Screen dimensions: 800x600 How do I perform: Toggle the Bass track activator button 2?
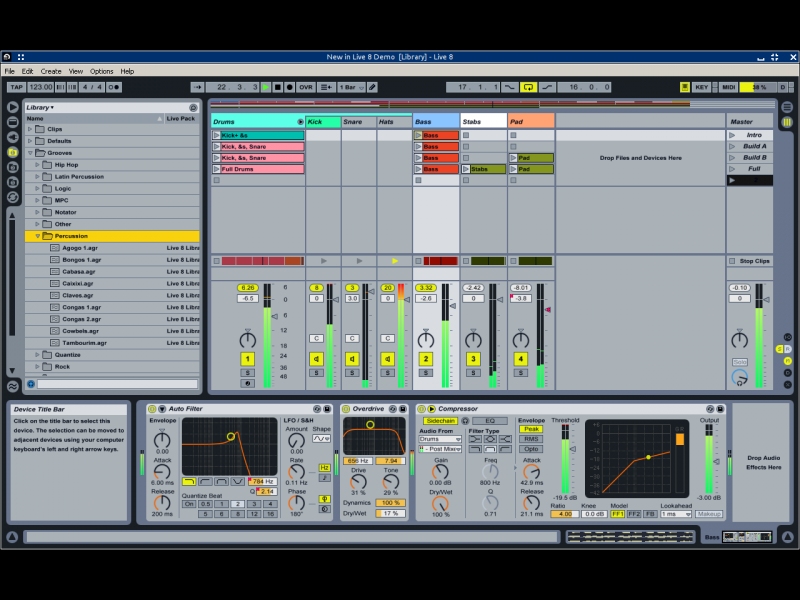[425, 358]
